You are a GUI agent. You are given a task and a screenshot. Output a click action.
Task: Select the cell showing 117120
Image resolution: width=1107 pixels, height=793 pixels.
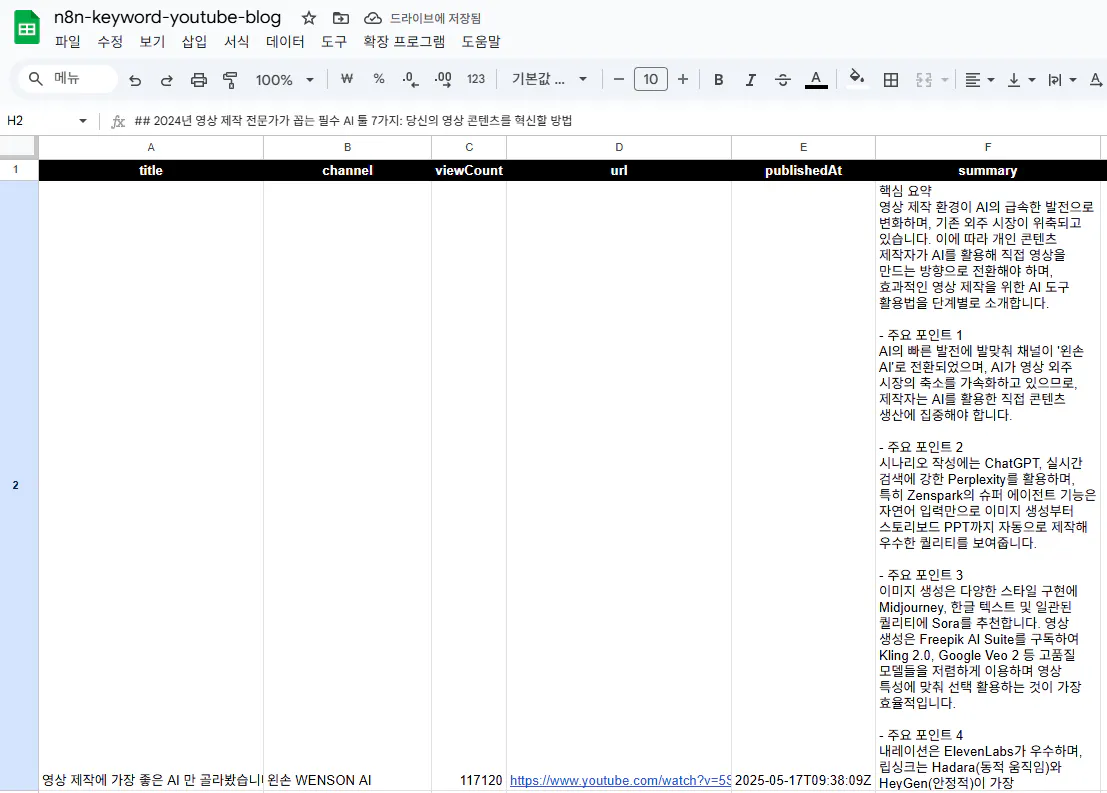469,485
